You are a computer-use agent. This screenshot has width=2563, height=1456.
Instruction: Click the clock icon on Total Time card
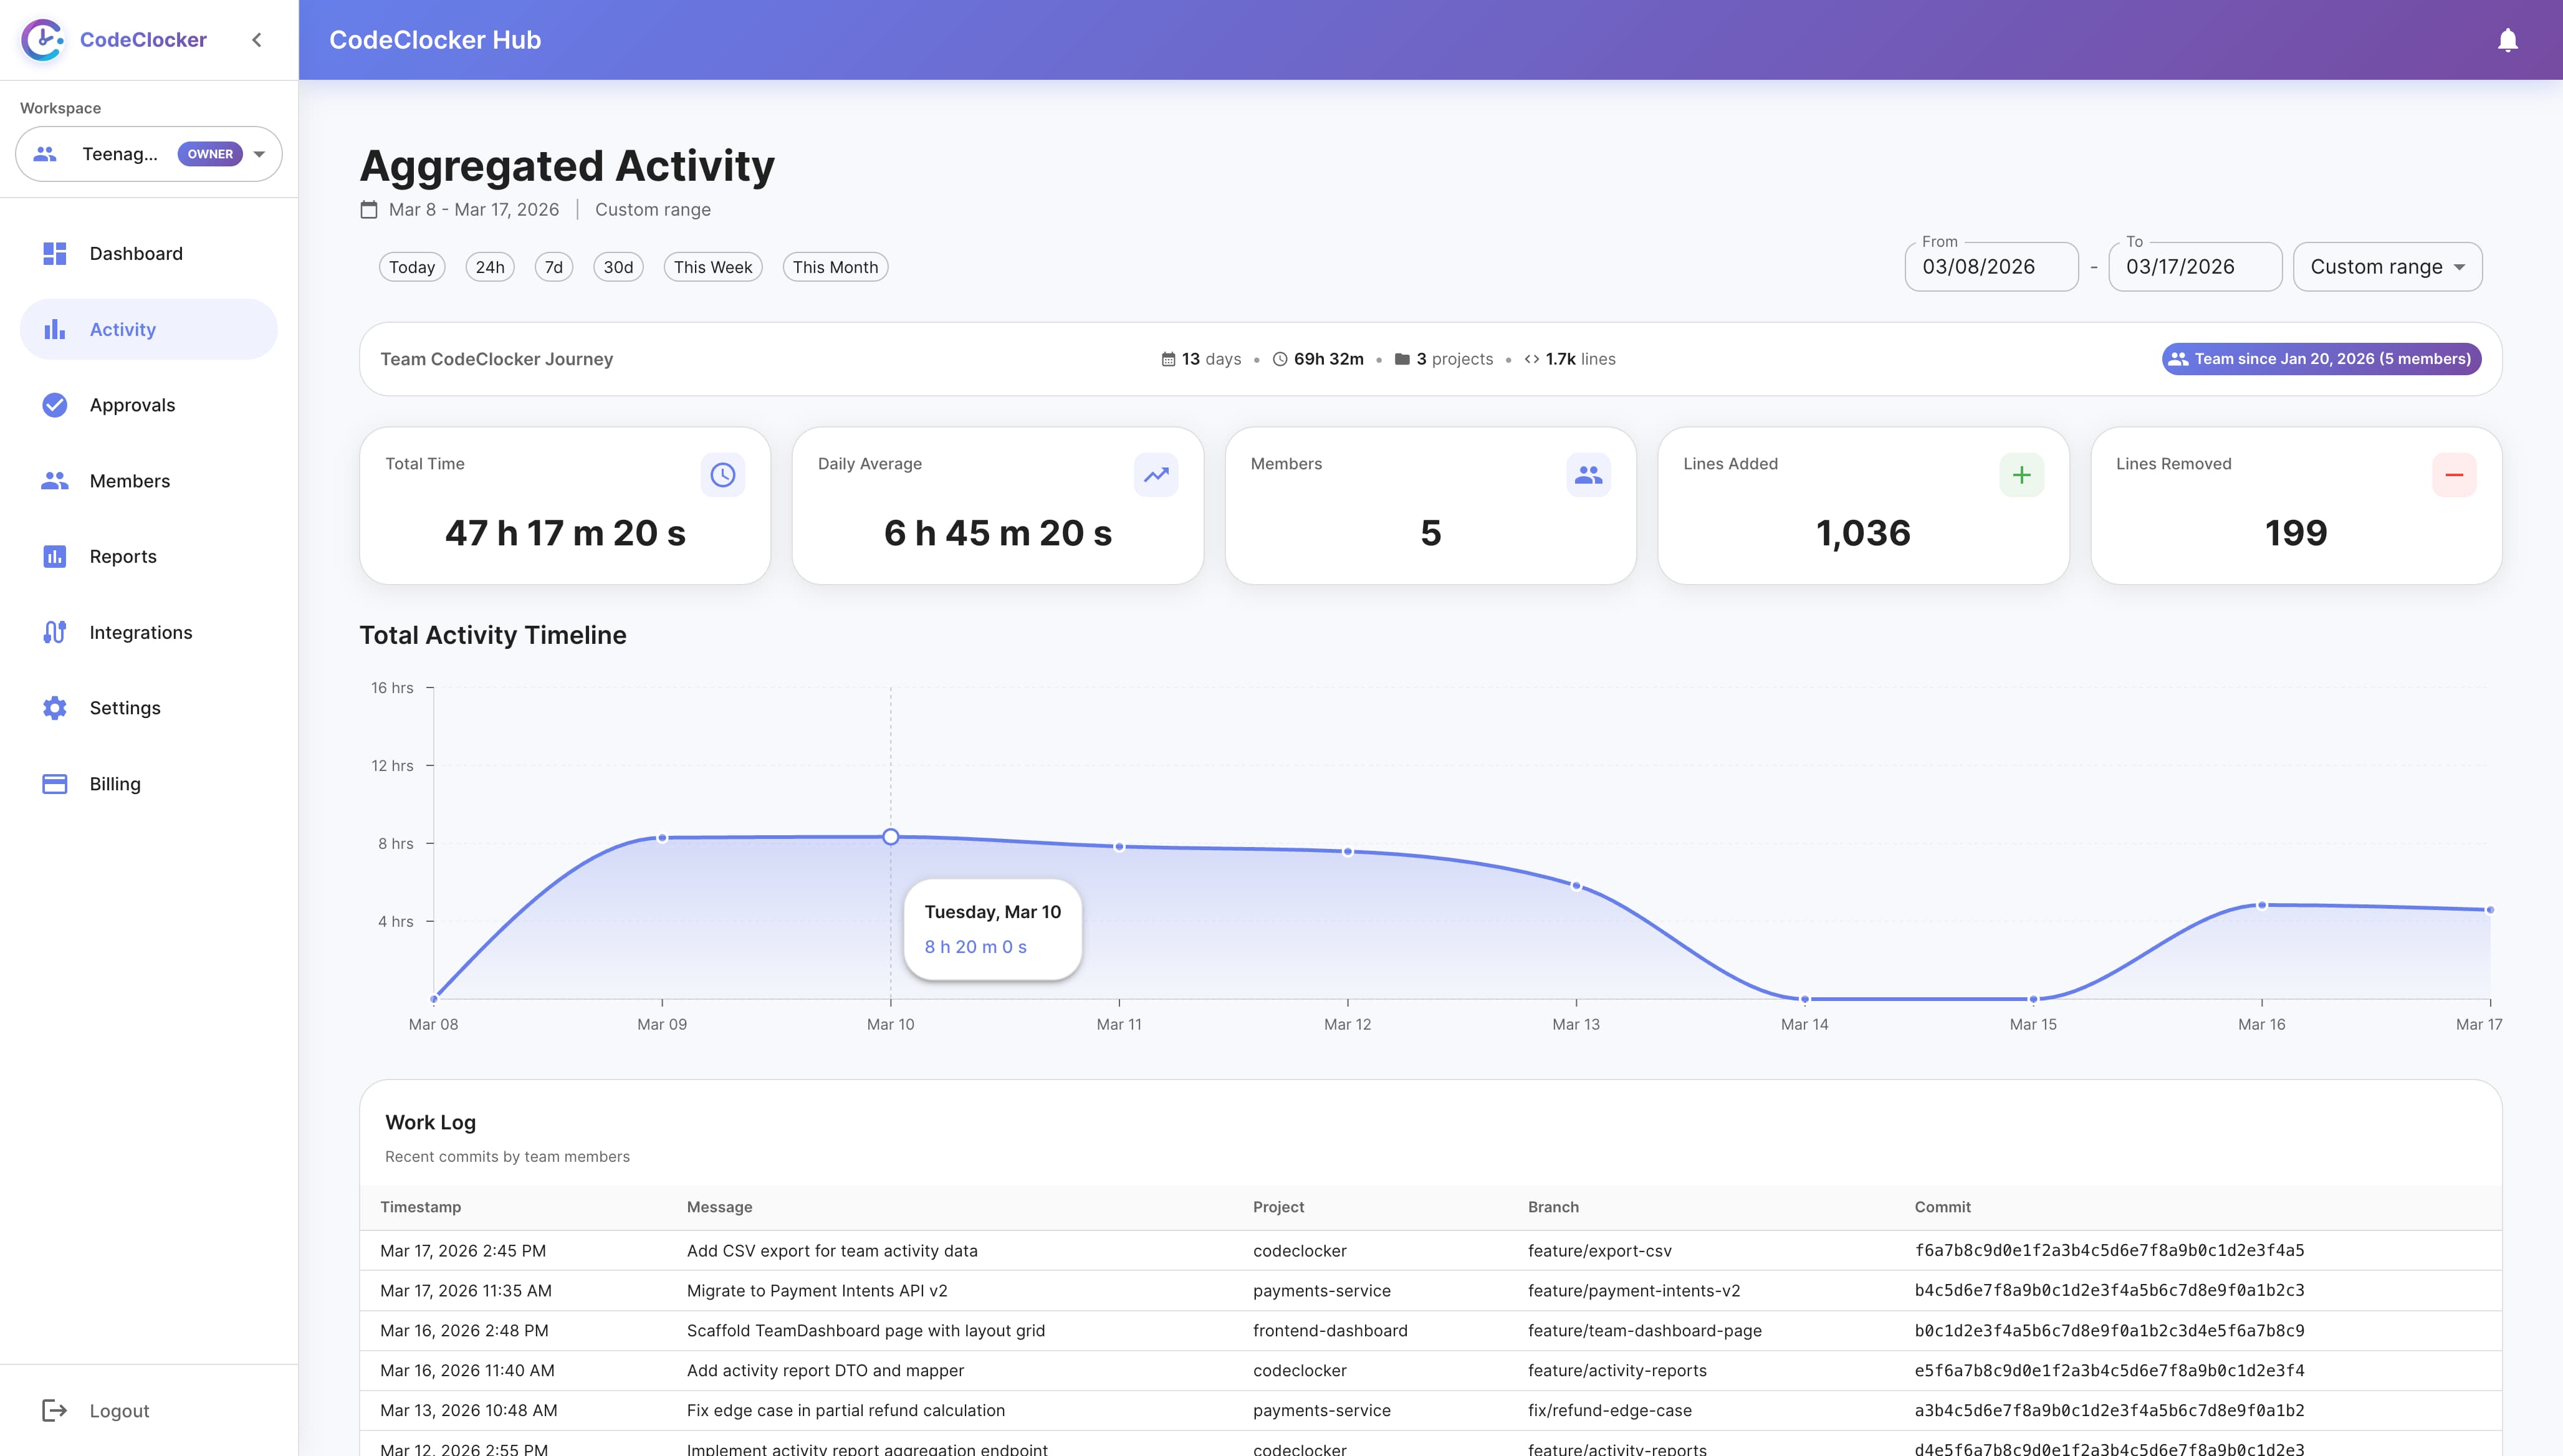pyautogui.click(x=723, y=475)
